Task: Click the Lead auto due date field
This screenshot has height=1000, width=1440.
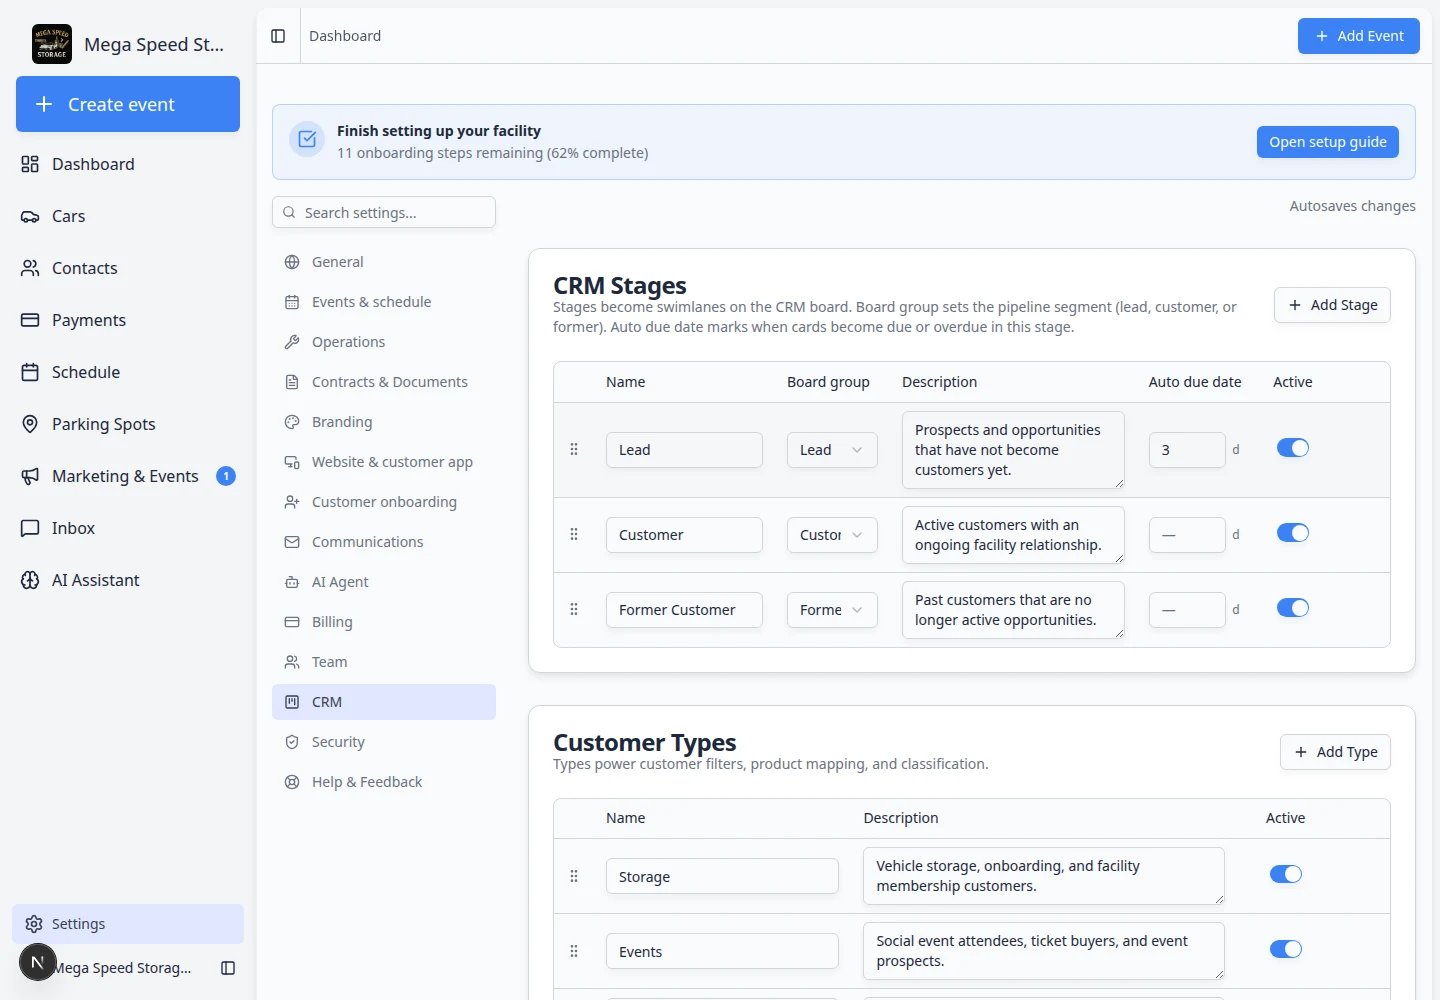Action: 1187,450
